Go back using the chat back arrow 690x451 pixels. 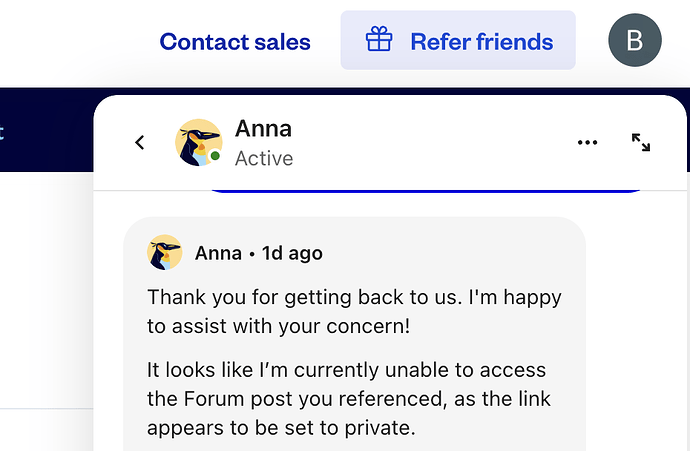(x=140, y=143)
